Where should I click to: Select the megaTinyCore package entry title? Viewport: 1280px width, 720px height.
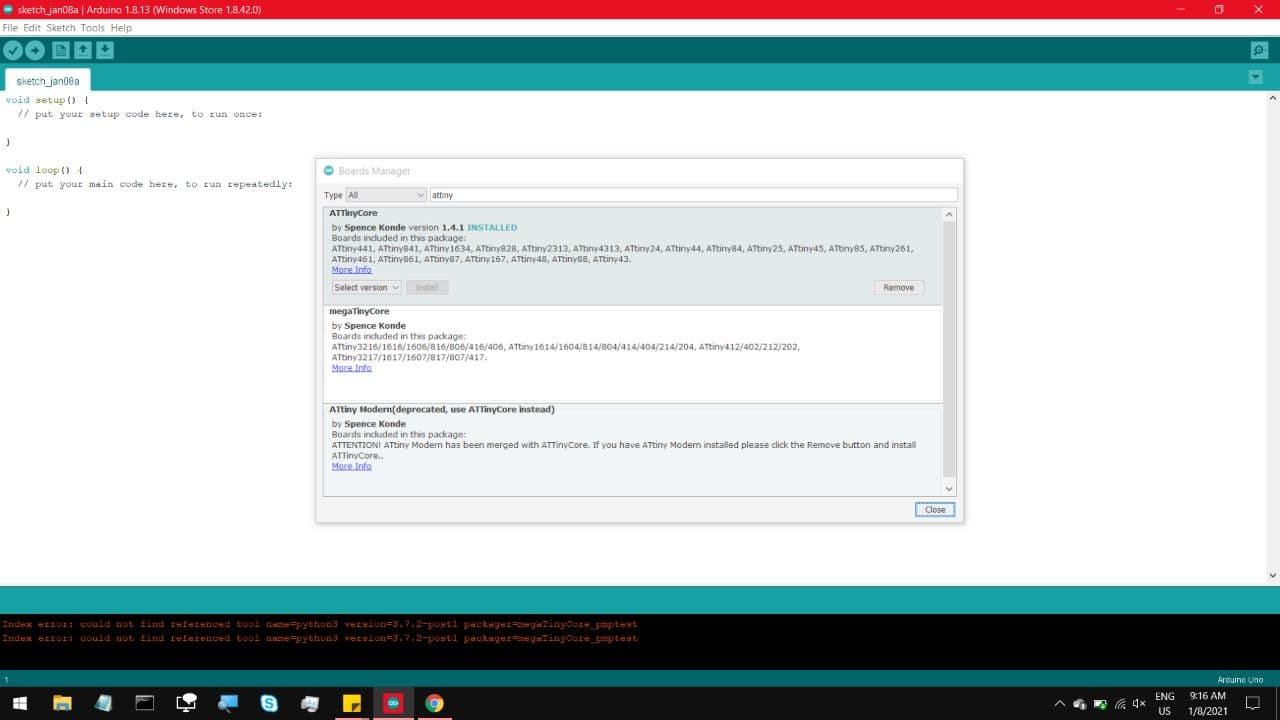(x=359, y=311)
